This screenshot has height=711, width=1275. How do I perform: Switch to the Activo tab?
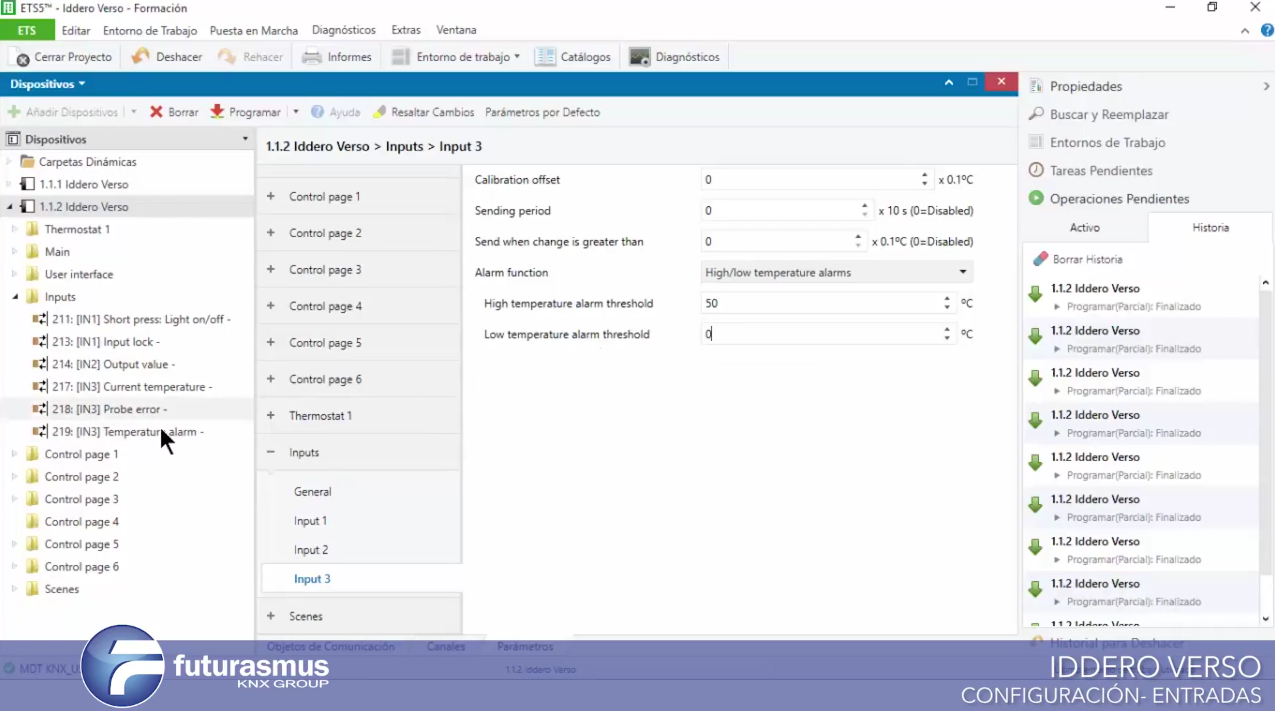[x=1084, y=228]
